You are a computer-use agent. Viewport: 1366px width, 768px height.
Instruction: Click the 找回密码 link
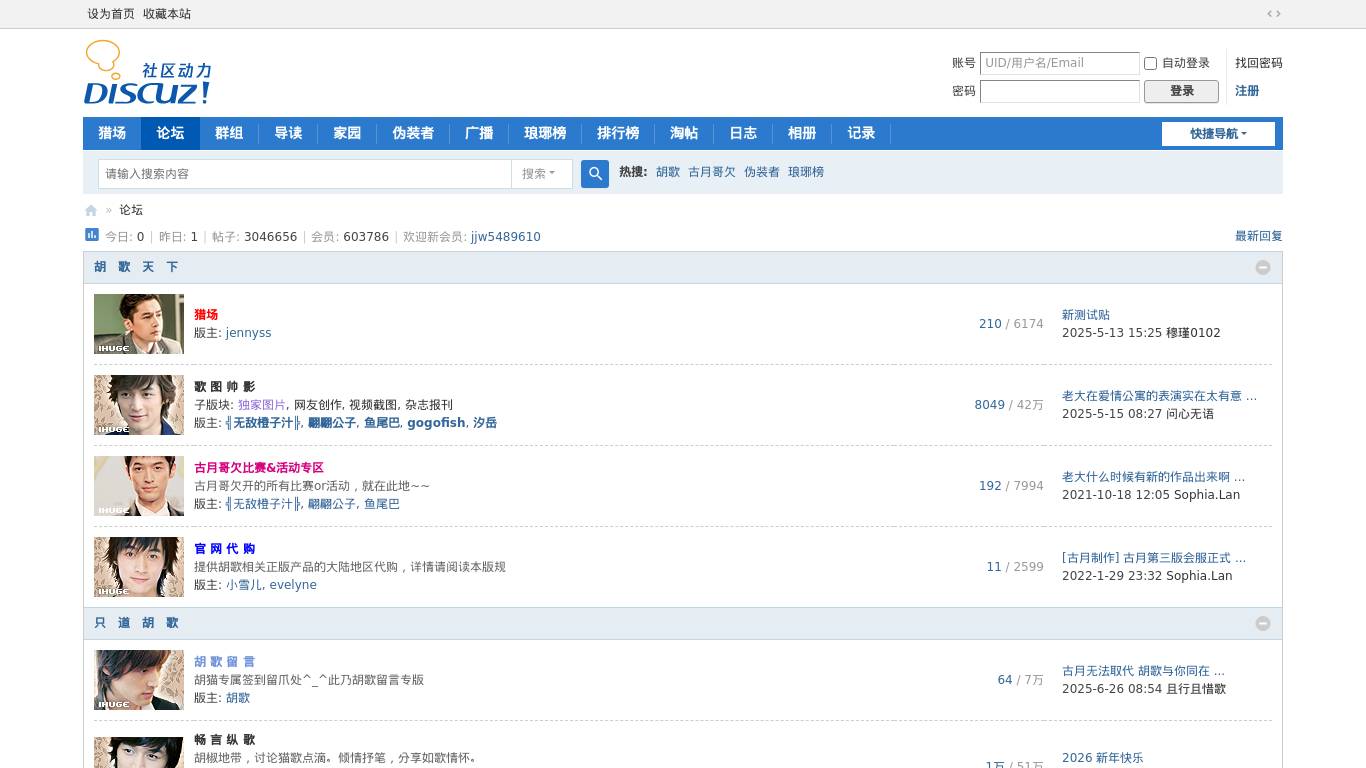point(1258,63)
